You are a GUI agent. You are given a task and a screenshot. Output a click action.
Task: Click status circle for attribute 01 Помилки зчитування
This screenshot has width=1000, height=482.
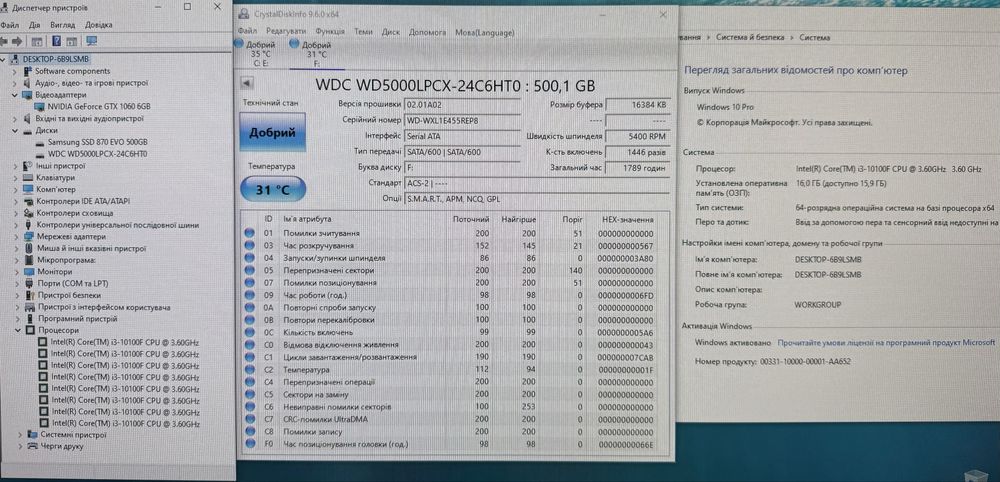point(249,233)
